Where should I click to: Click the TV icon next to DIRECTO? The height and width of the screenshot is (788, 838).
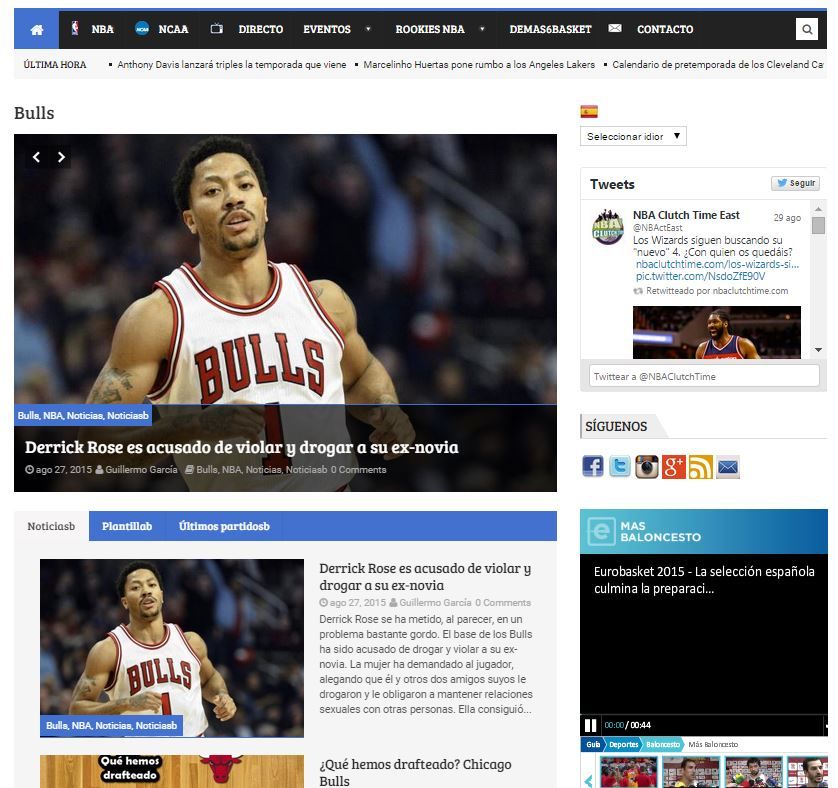pyautogui.click(x=216, y=28)
